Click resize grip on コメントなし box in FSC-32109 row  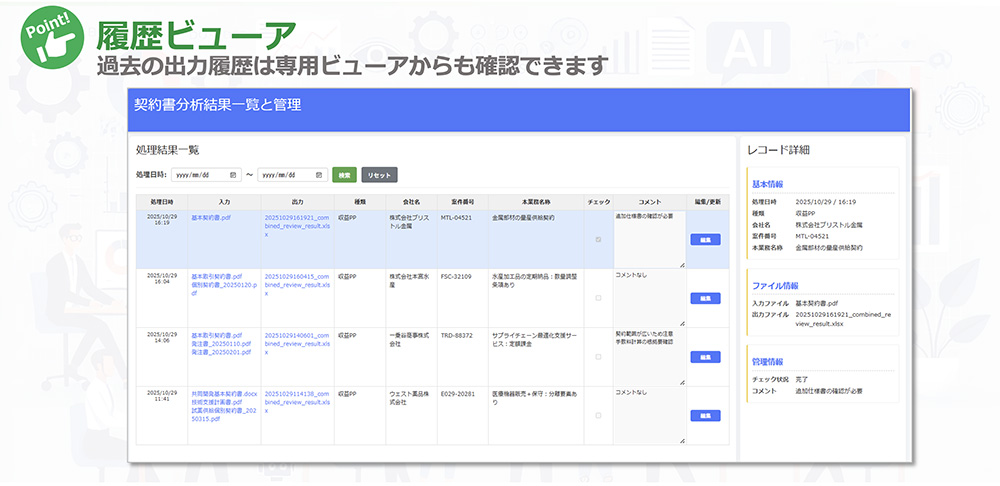[x=682, y=324]
